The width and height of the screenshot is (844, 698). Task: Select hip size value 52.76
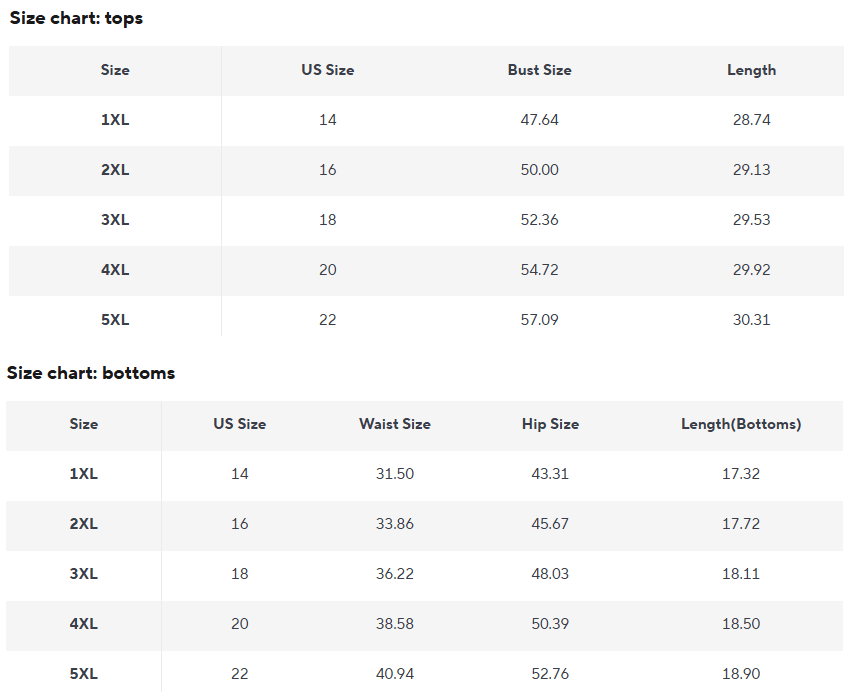tap(550, 674)
